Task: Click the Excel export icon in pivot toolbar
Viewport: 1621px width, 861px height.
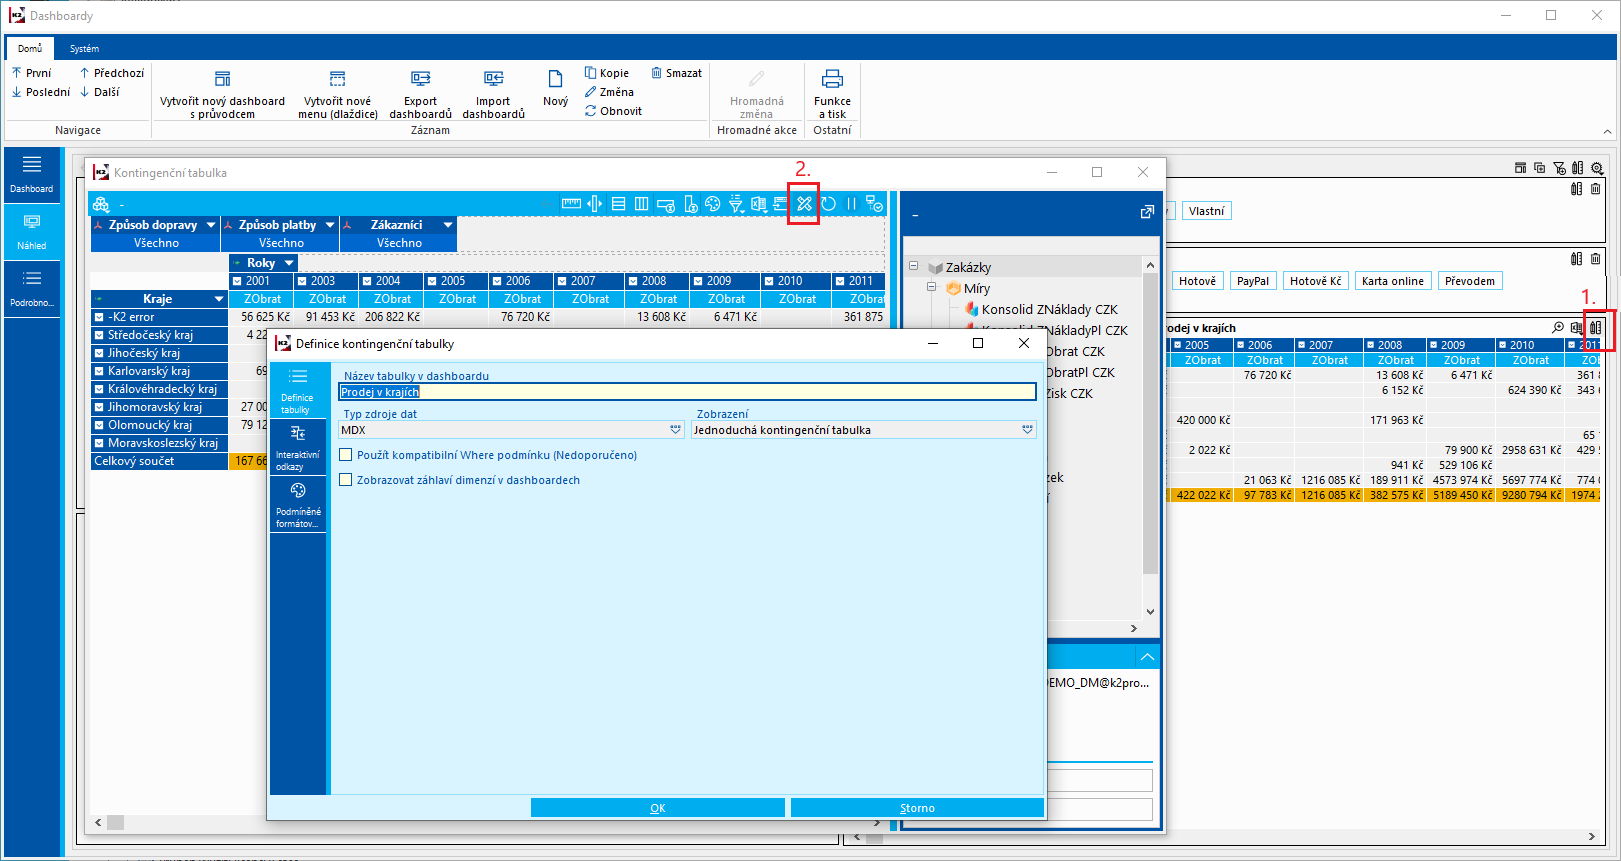Action: click(758, 204)
